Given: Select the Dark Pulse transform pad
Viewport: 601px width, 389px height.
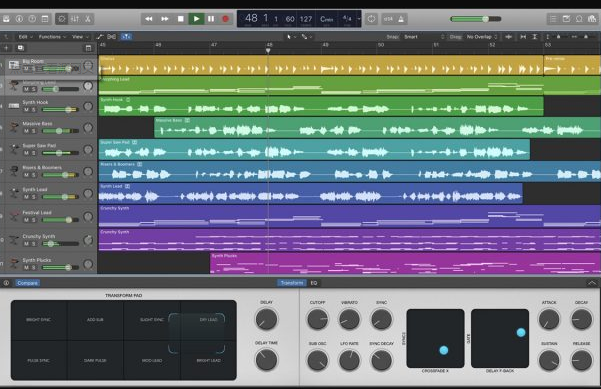Looking at the screenshot, I should point(95,361).
